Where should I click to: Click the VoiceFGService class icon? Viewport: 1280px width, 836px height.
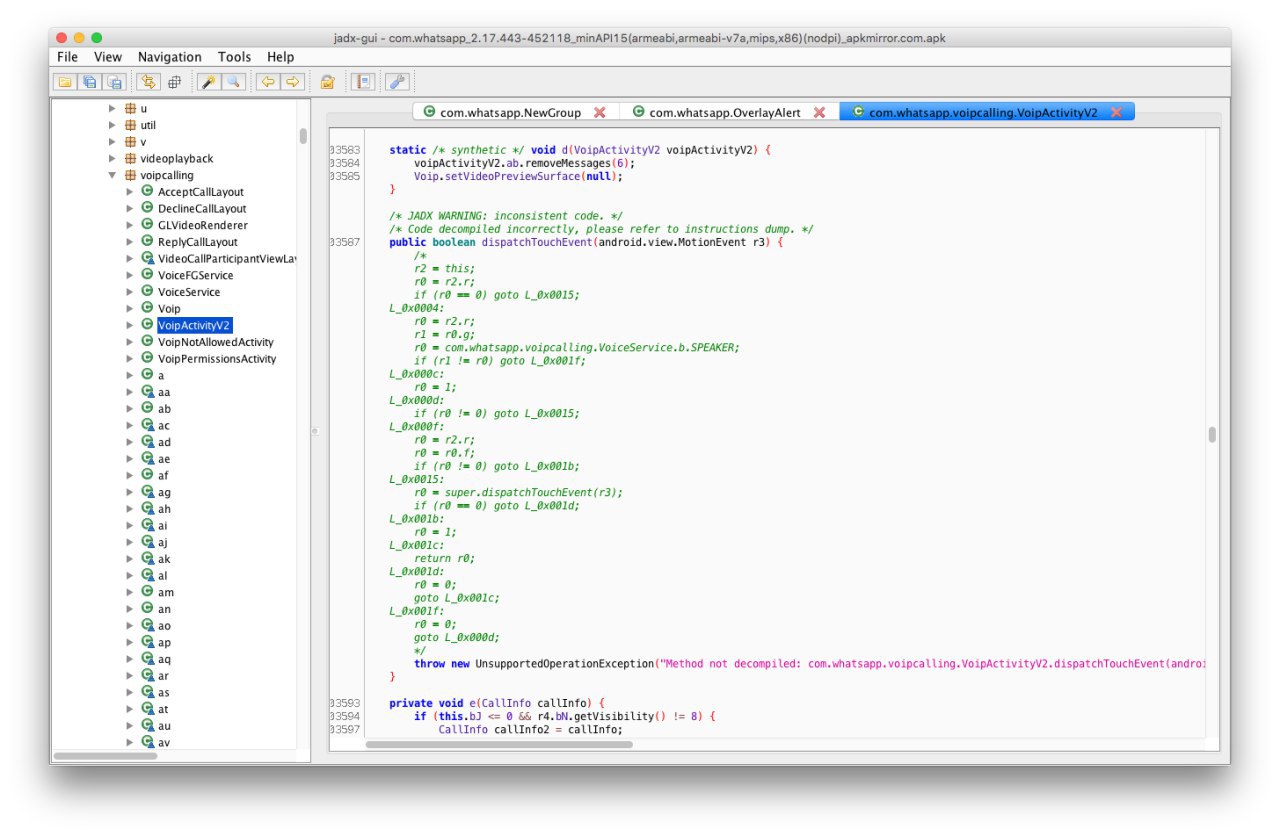pyautogui.click(x=147, y=275)
